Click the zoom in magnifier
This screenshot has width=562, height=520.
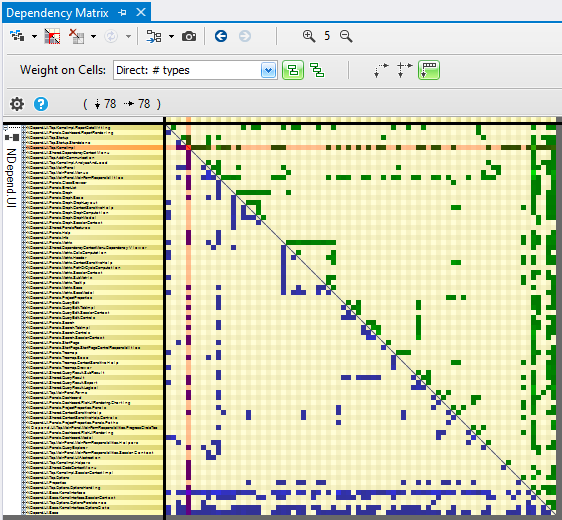309,36
